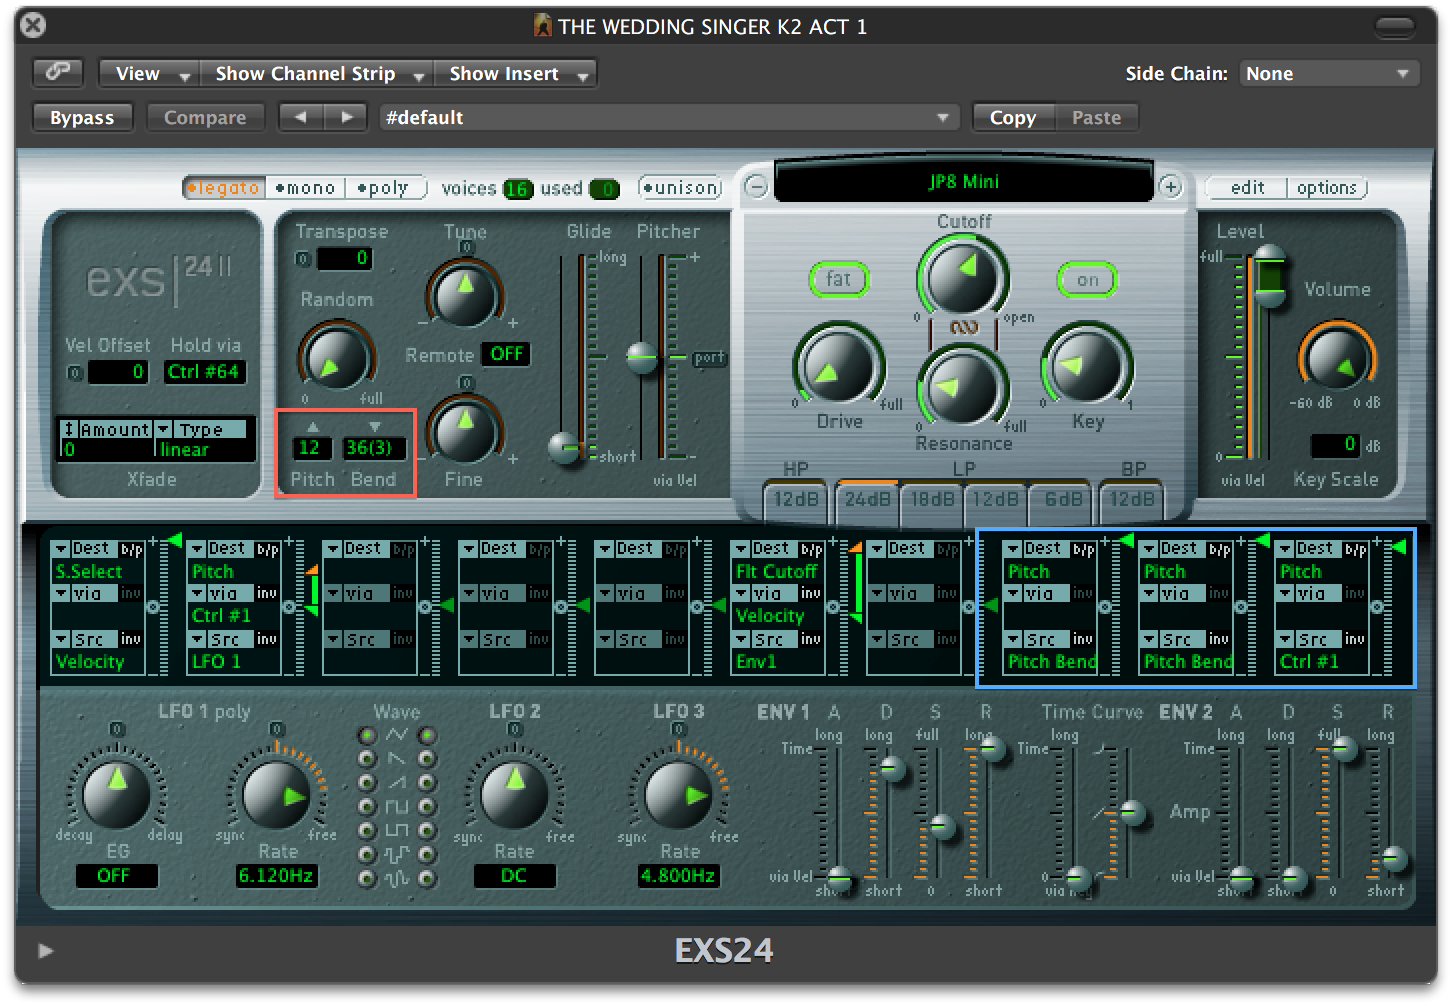1452x1006 pixels.
Task: Select the LP 18dB filter type
Action: (932, 499)
